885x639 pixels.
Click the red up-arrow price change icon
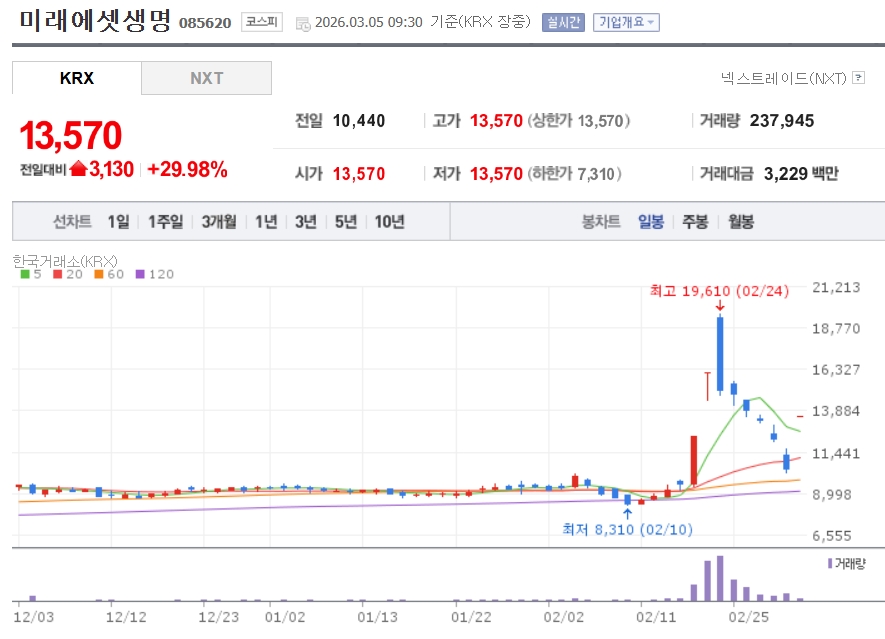coord(78,168)
